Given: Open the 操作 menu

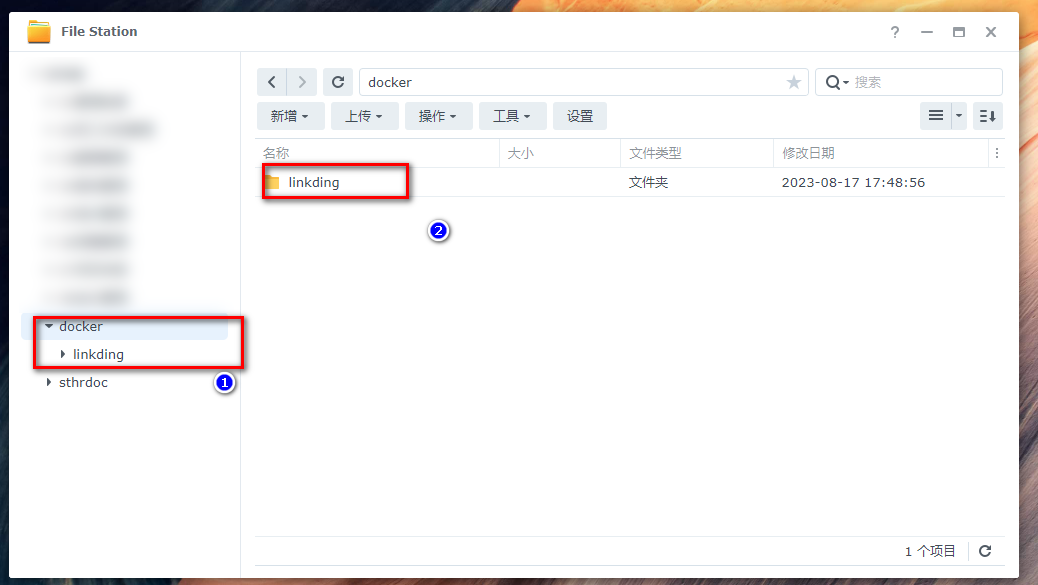Looking at the screenshot, I should click(x=438, y=116).
